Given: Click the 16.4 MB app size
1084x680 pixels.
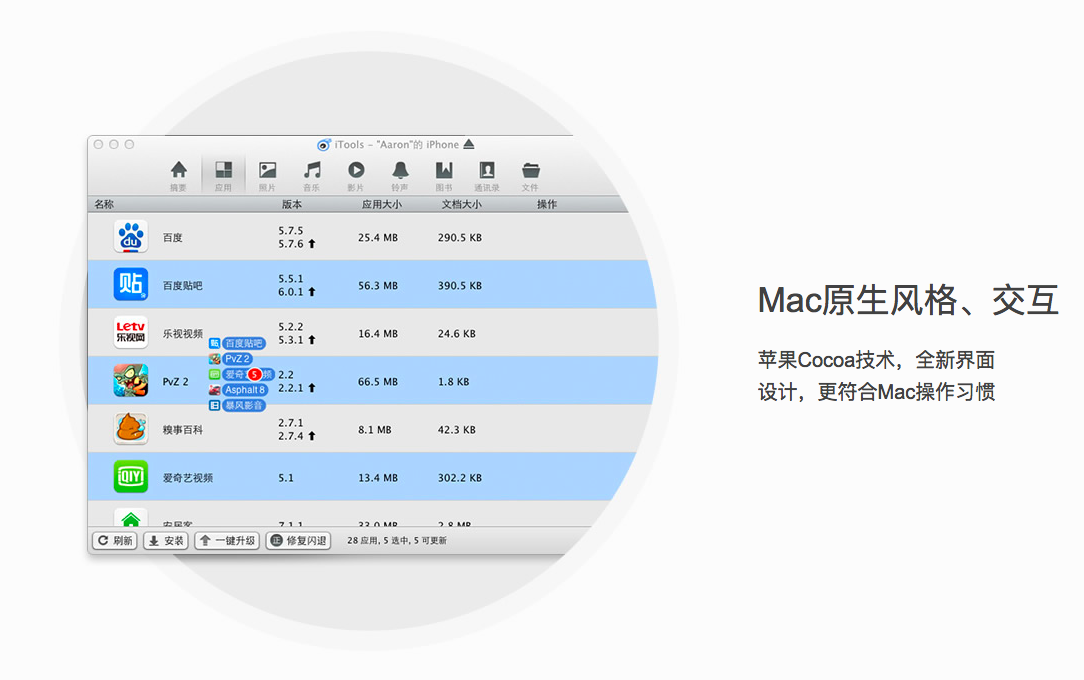Looking at the screenshot, I should click(378, 333).
